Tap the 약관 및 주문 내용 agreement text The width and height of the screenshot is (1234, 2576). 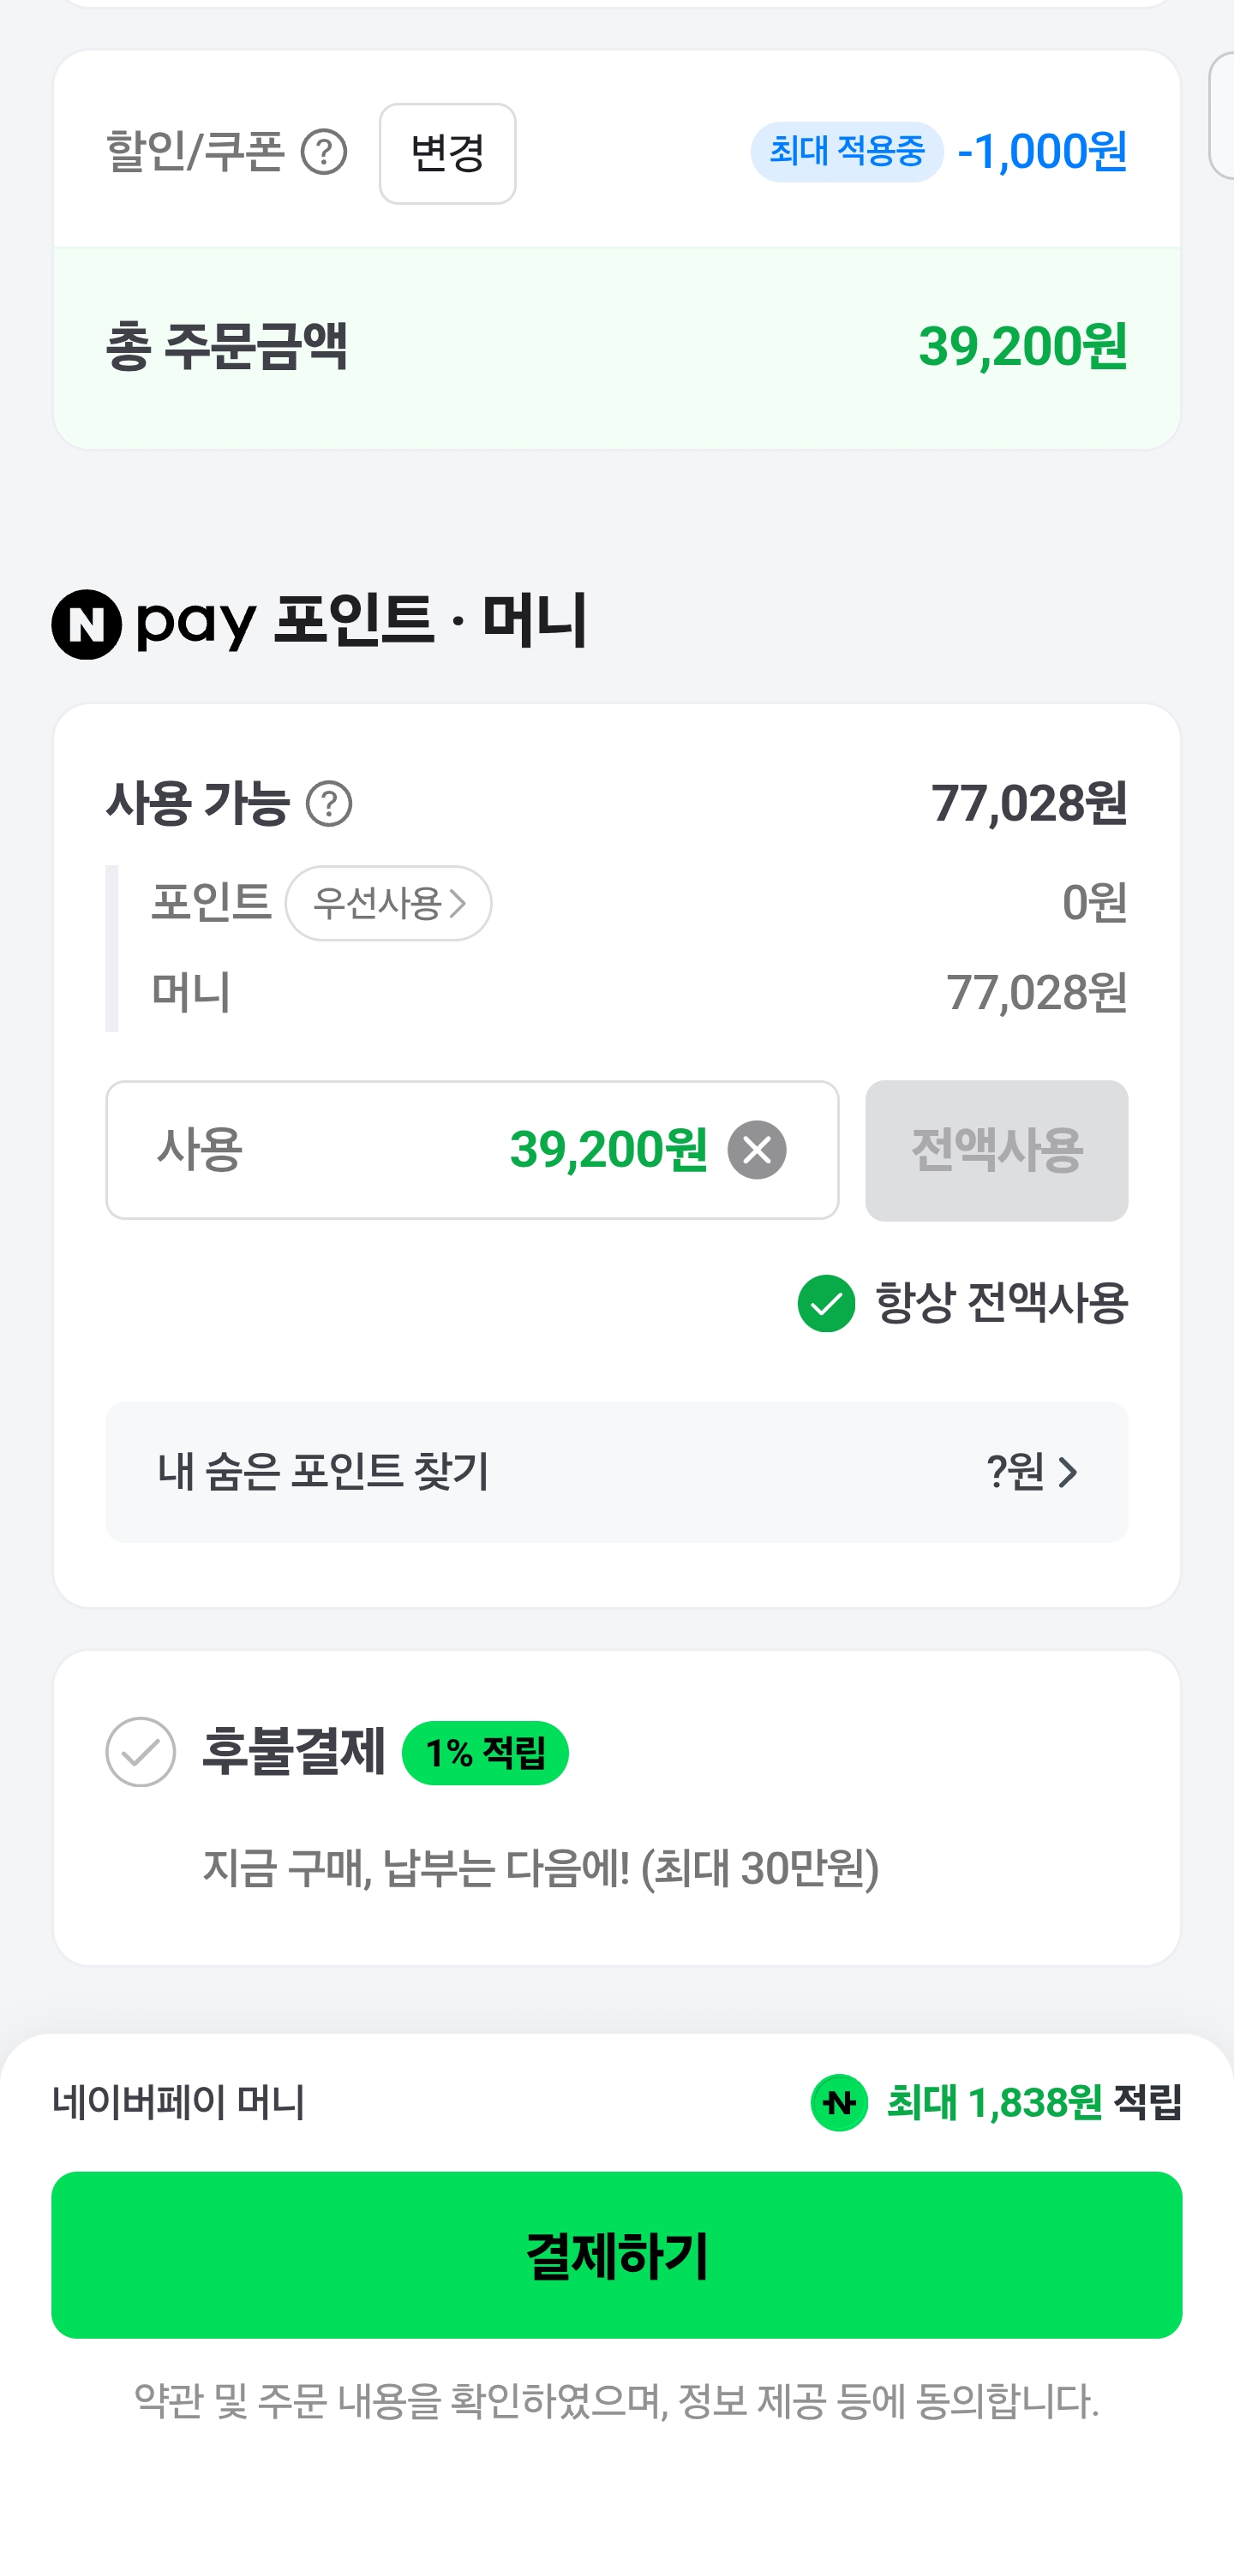(x=616, y=2400)
